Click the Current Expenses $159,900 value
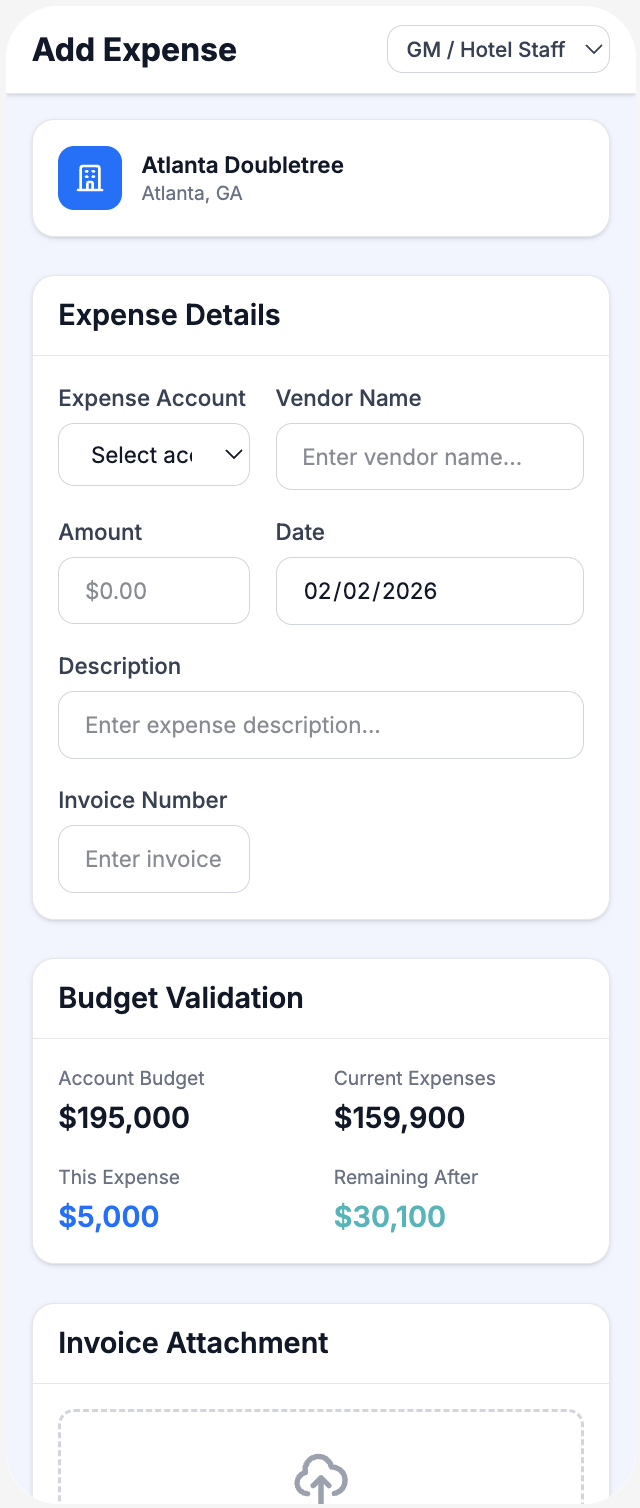This screenshot has width=640, height=1508. pyautogui.click(x=400, y=1117)
